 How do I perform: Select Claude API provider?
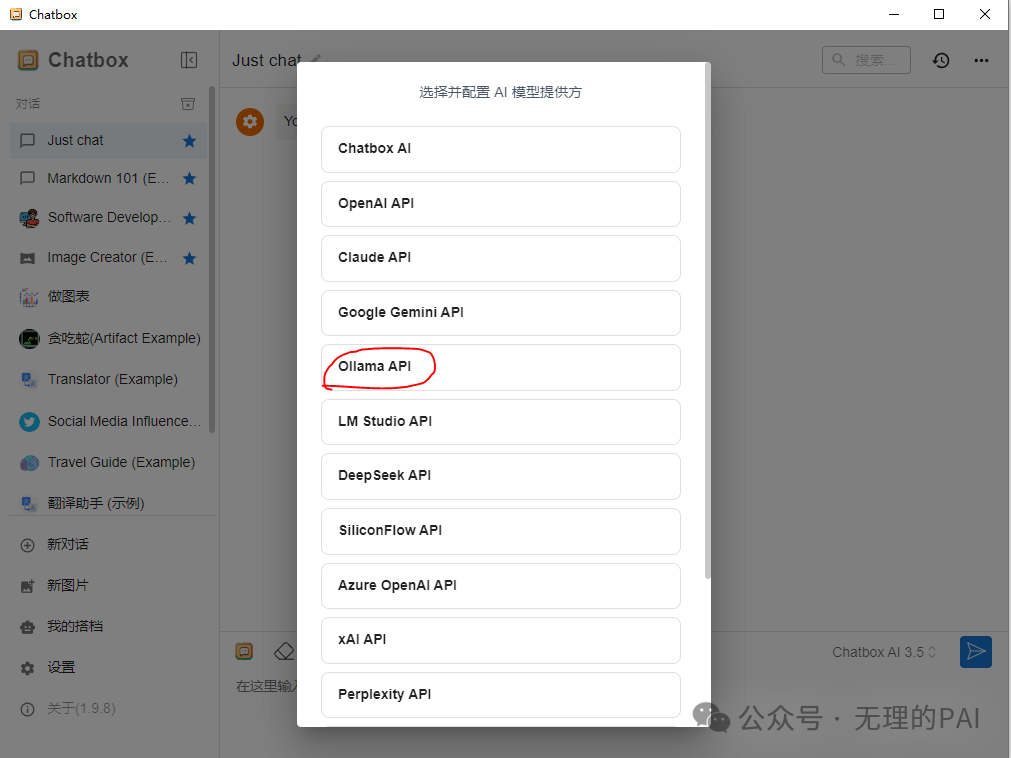[x=500, y=258]
